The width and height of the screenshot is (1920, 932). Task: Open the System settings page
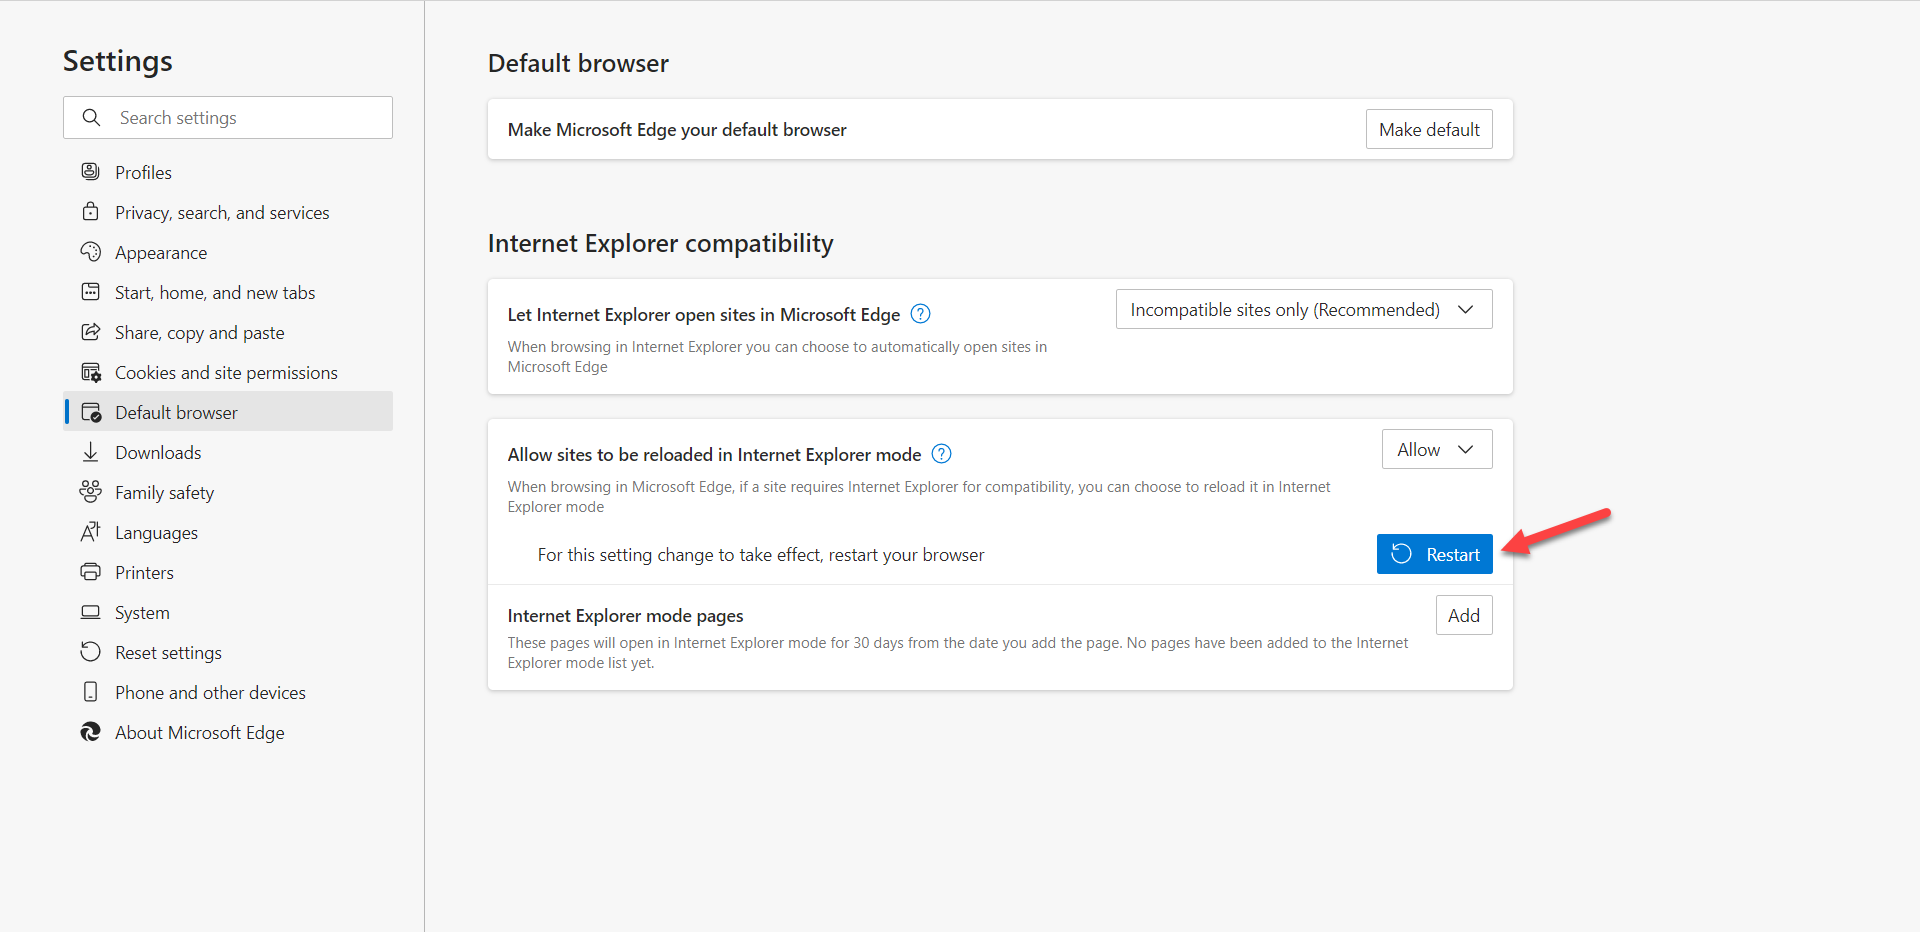pos(142,613)
